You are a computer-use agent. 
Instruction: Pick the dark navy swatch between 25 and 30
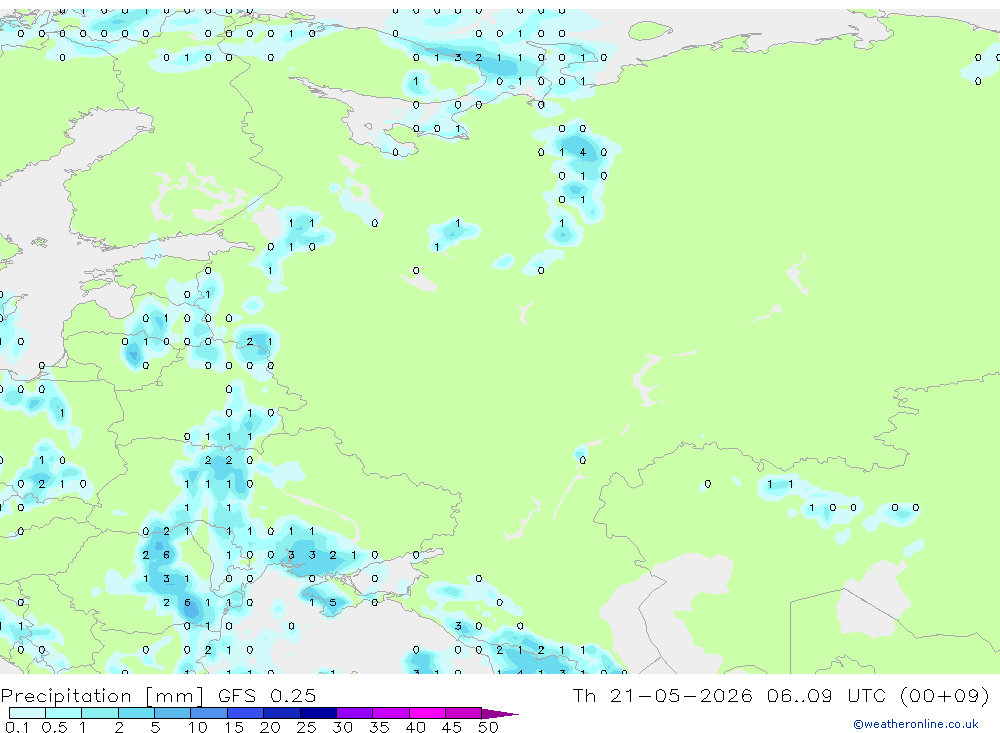coord(318,713)
